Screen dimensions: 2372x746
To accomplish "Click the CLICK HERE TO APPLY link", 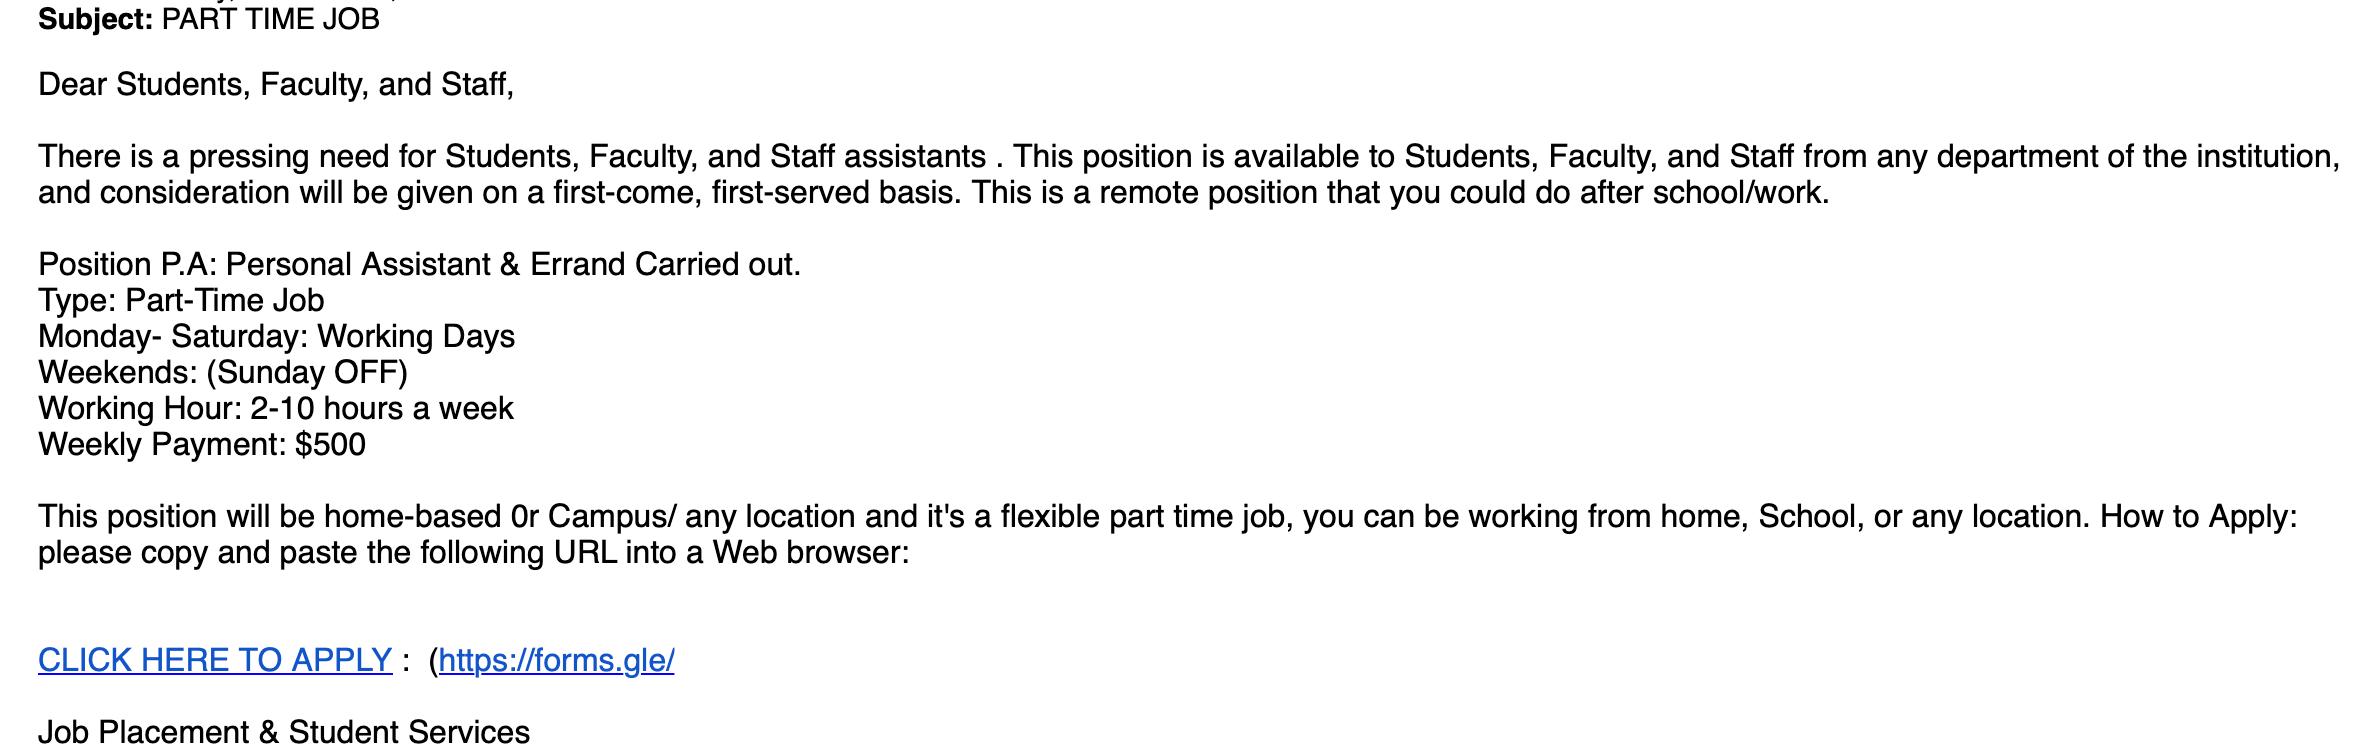I will coord(214,660).
